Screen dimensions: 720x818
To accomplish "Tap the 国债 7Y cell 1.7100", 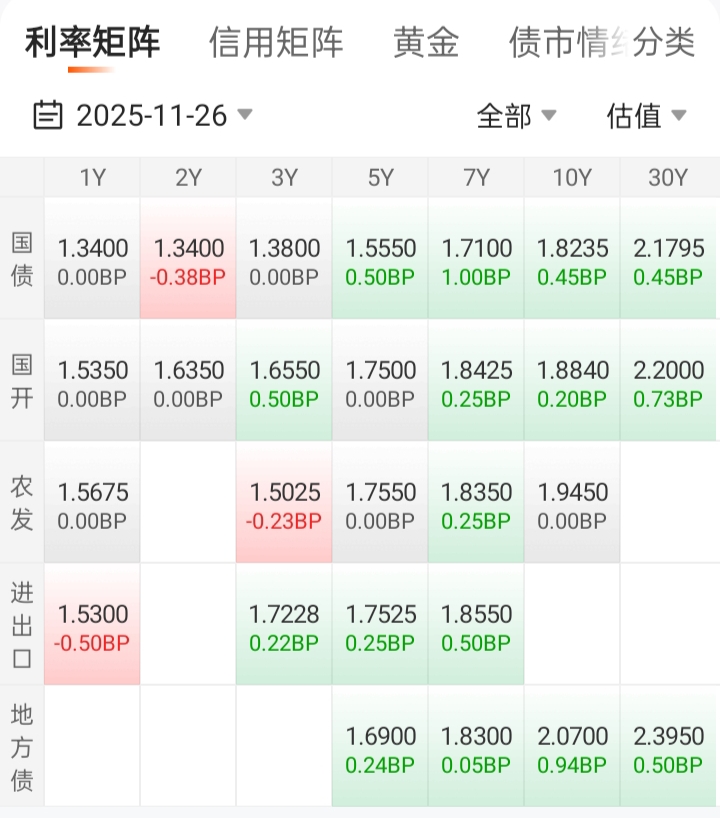I will tap(476, 260).
